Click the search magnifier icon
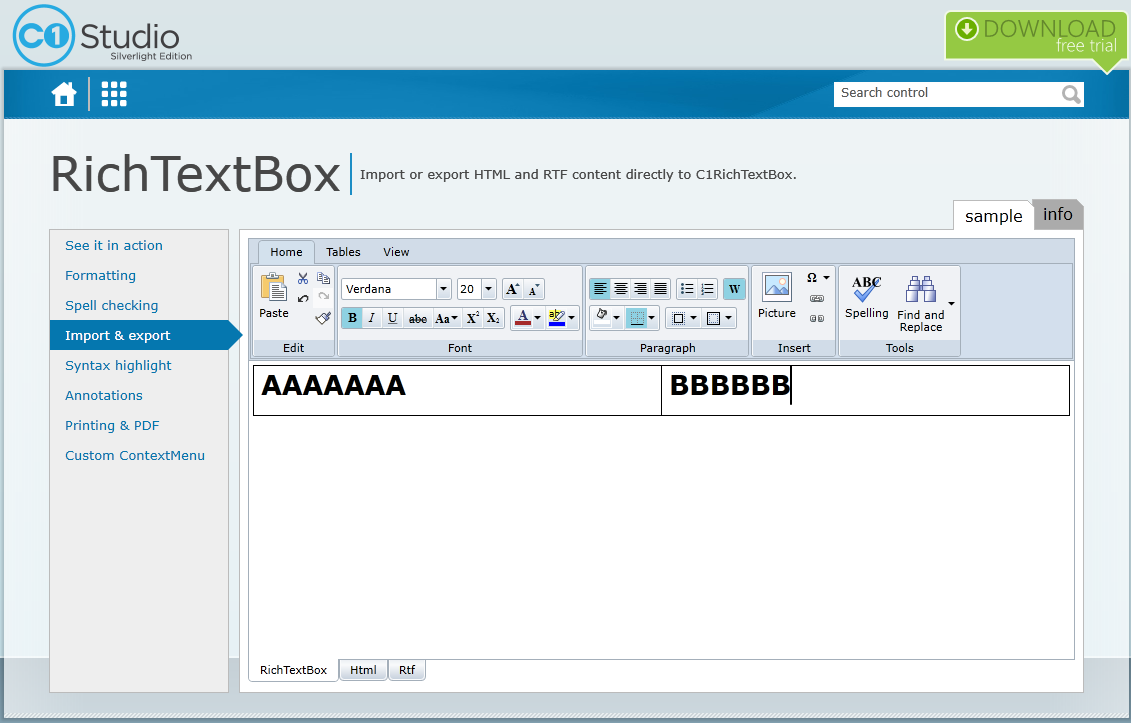1131x723 pixels. coord(1071,94)
